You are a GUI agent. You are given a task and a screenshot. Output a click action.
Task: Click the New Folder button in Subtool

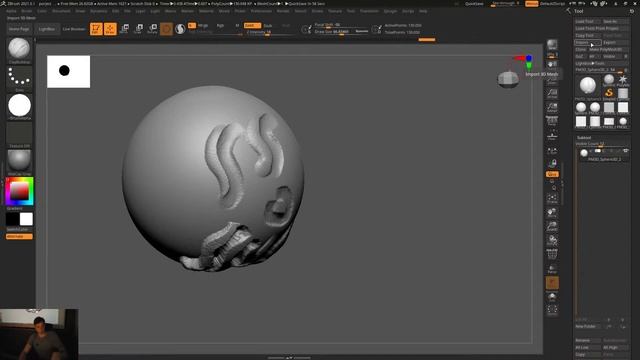pos(588,327)
